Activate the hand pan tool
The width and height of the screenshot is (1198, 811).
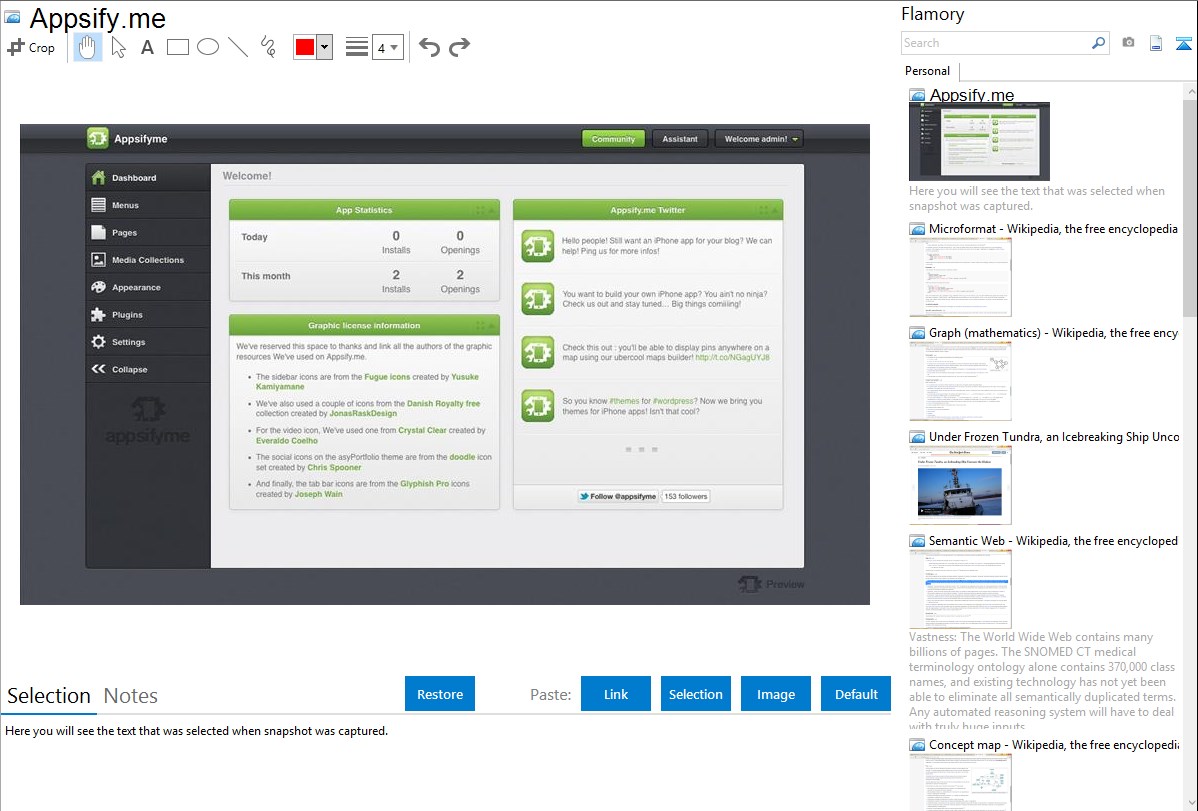coord(87,47)
